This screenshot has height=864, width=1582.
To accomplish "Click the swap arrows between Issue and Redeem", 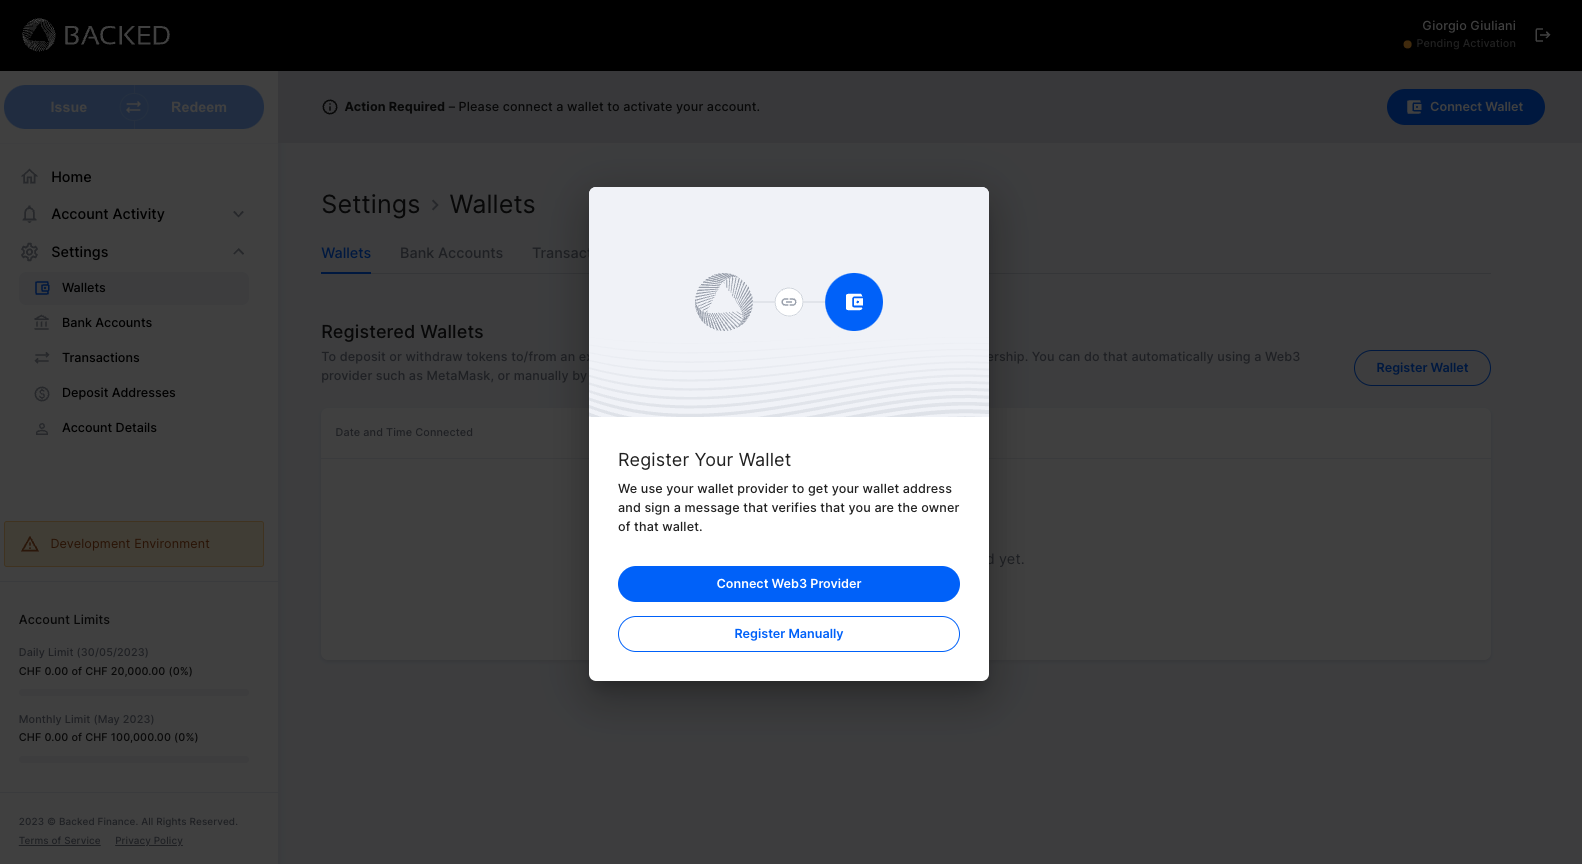I will pyautogui.click(x=133, y=107).
